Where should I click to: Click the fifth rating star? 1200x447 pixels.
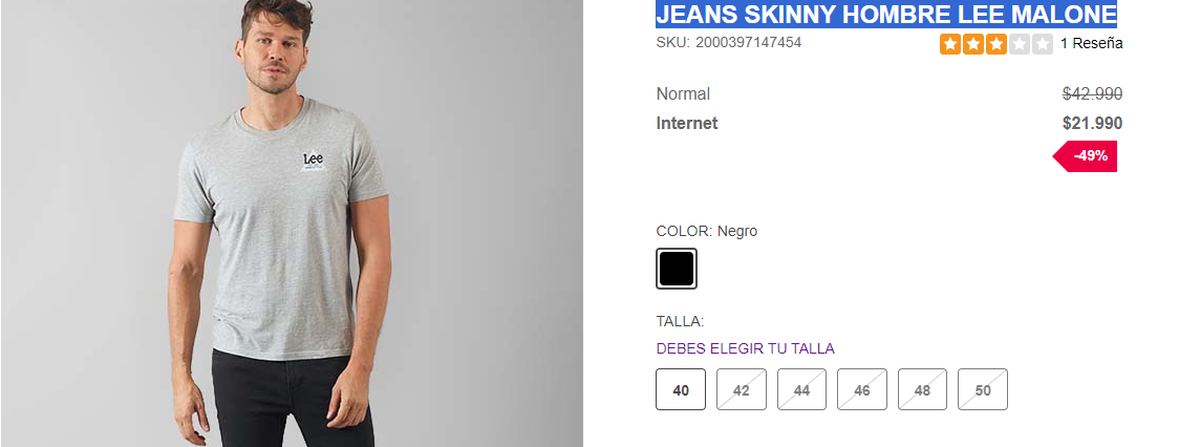click(1042, 44)
